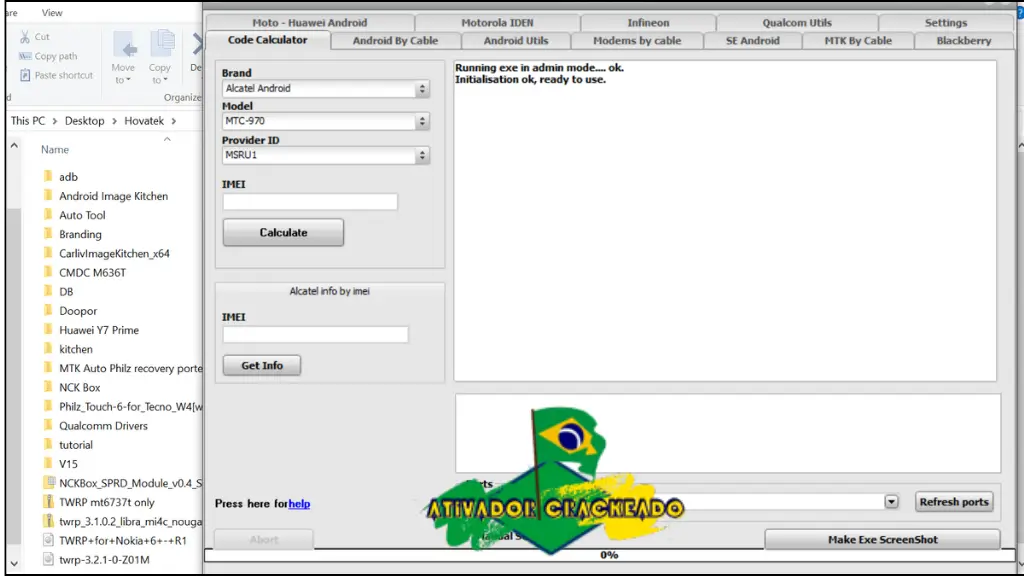Select the CarlivImageKitchen_x64 folder icon
1024x576 pixels.
[48, 253]
